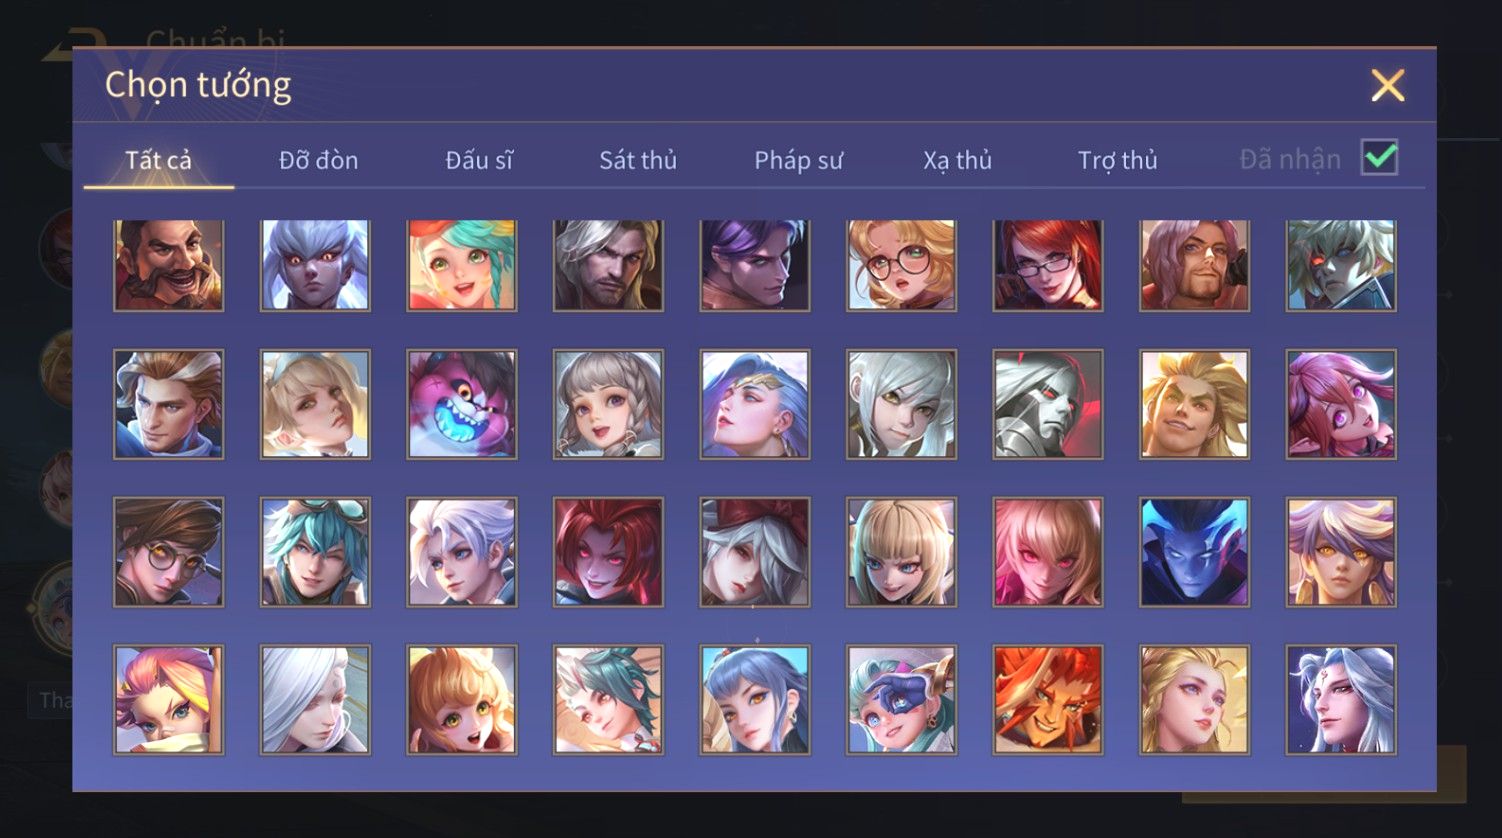Screen dimensions: 1502x838
Task: Go to the Đấu sĩ tab
Action: [x=479, y=160]
